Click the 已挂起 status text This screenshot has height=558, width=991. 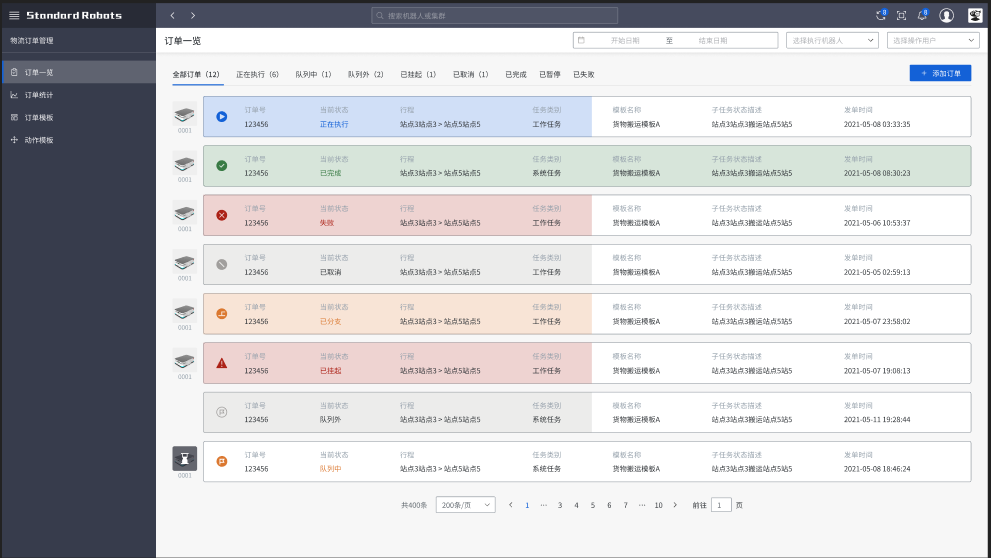point(331,371)
